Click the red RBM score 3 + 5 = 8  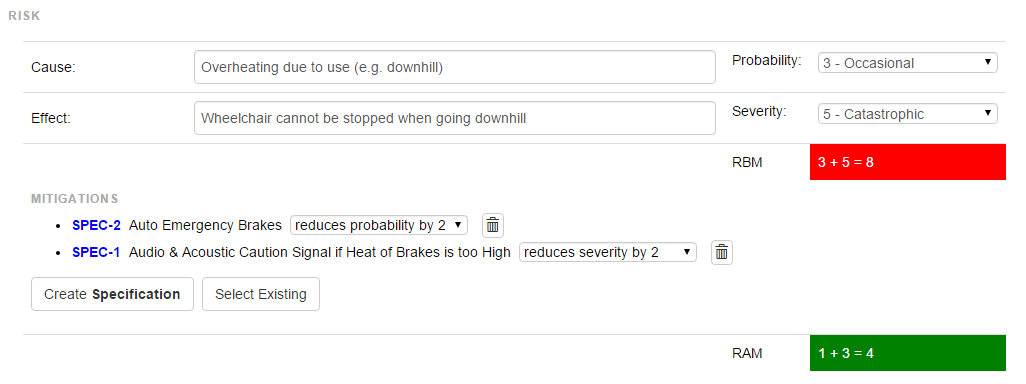coord(908,162)
